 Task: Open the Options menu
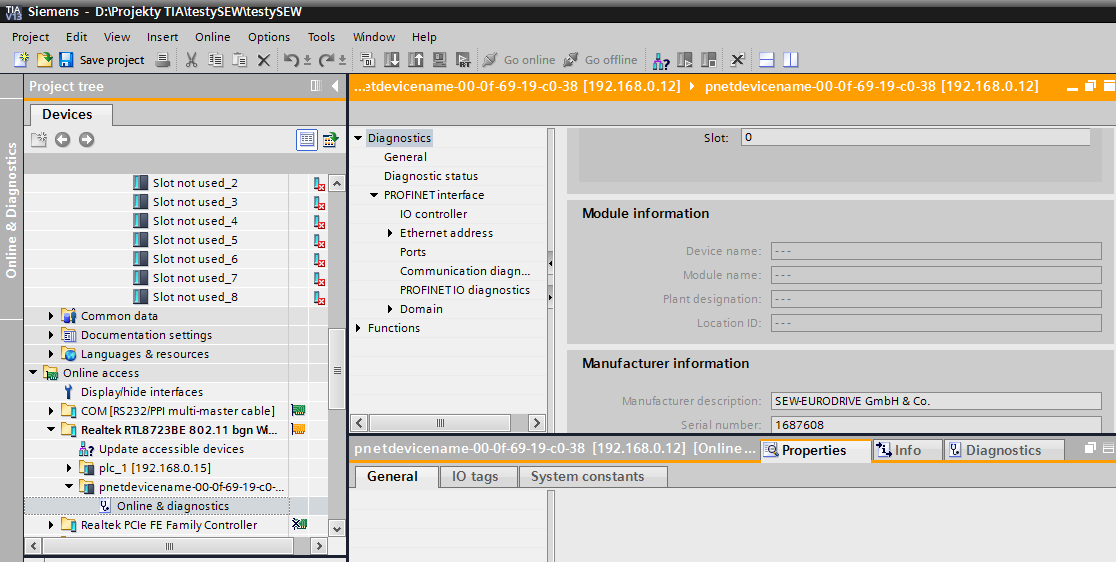point(269,37)
